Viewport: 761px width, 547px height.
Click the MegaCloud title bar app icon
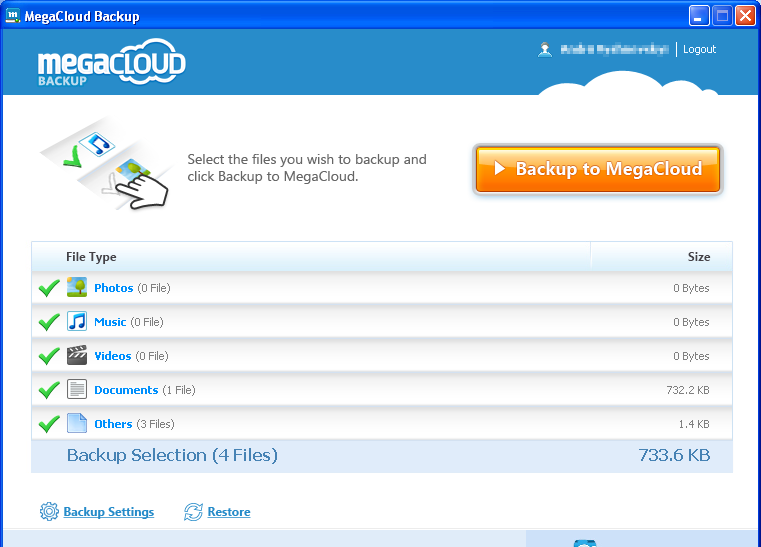point(13,16)
